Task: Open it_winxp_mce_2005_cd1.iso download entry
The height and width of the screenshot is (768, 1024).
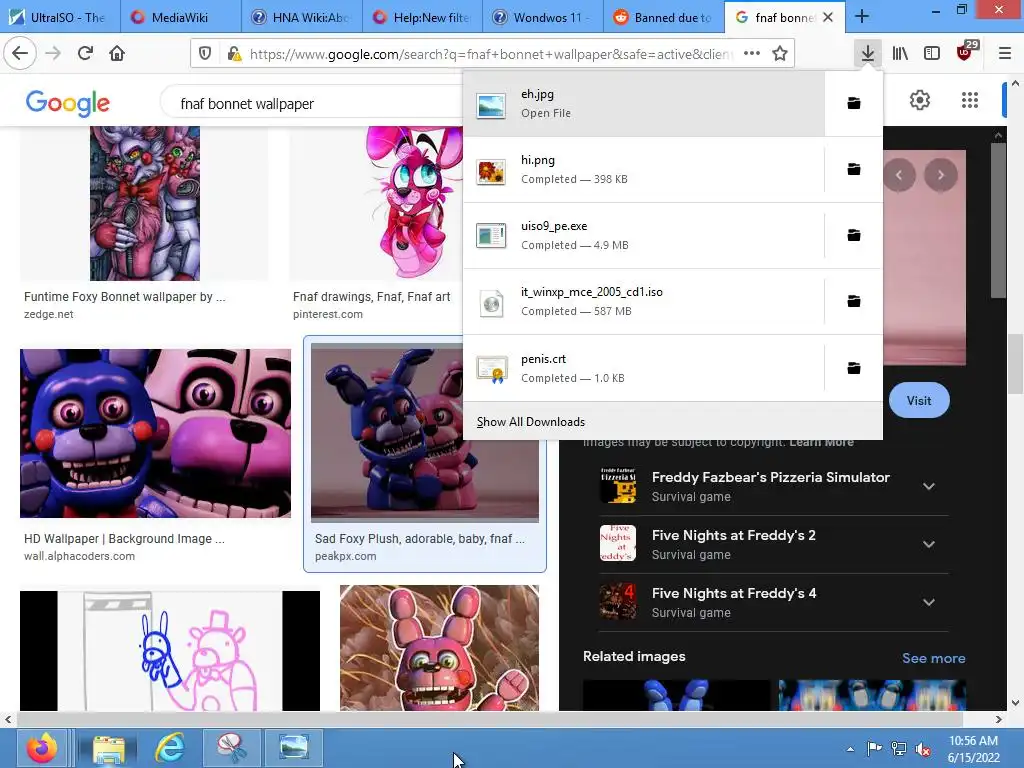Action: (x=644, y=301)
